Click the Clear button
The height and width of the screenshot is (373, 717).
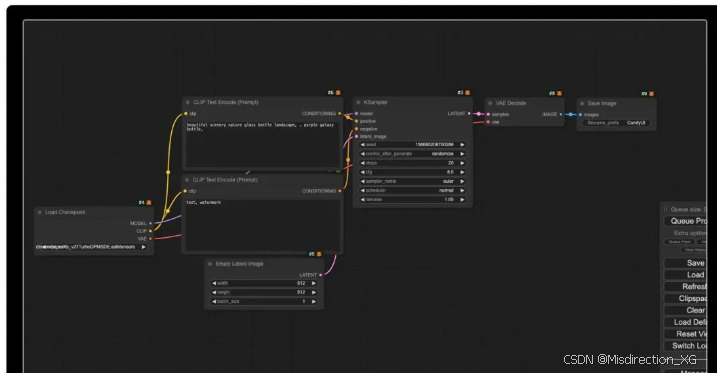(x=685, y=310)
